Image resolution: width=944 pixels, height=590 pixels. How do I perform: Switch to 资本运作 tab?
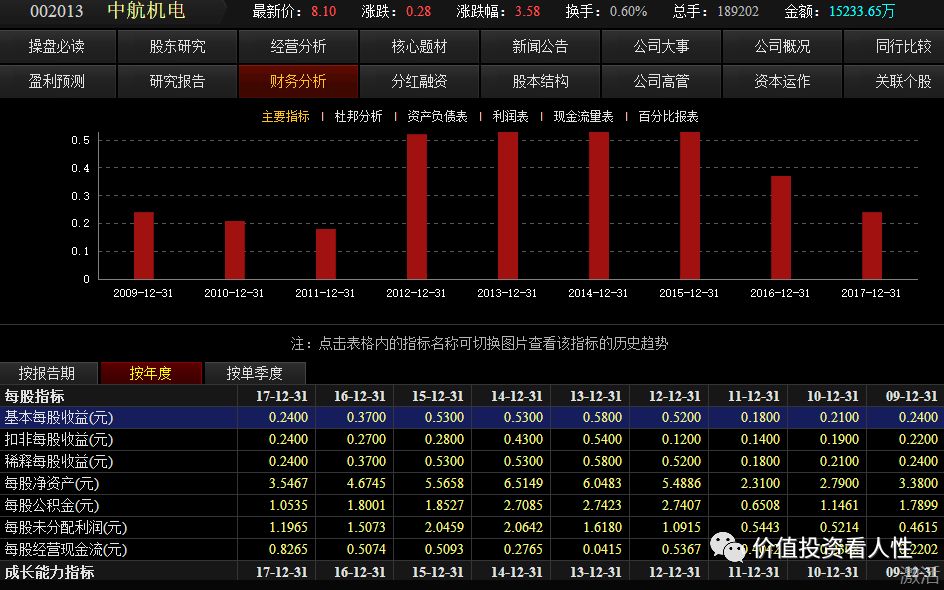click(x=783, y=81)
